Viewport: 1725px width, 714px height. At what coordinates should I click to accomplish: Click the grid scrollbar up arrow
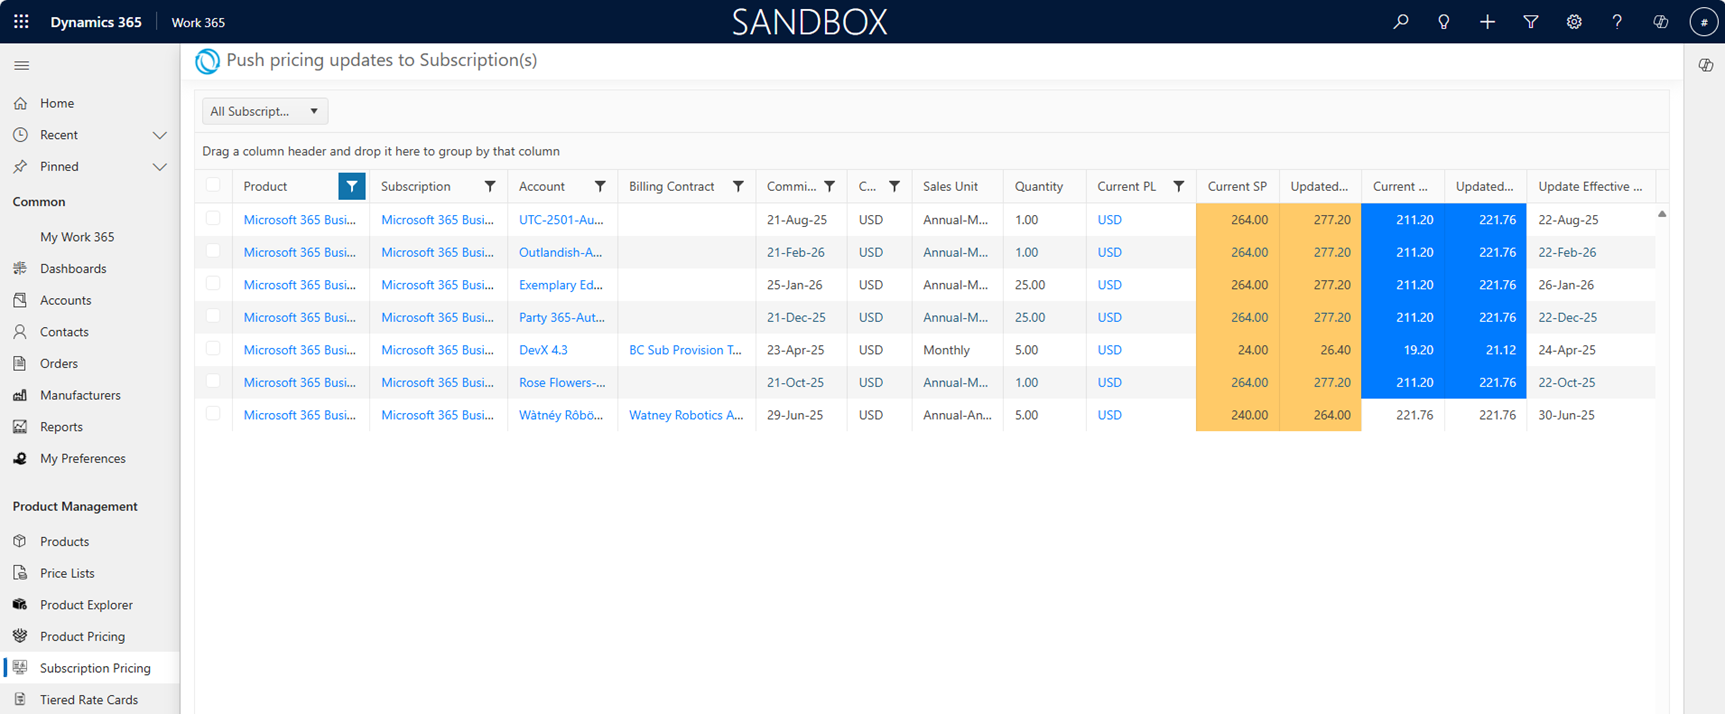[x=1662, y=214]
